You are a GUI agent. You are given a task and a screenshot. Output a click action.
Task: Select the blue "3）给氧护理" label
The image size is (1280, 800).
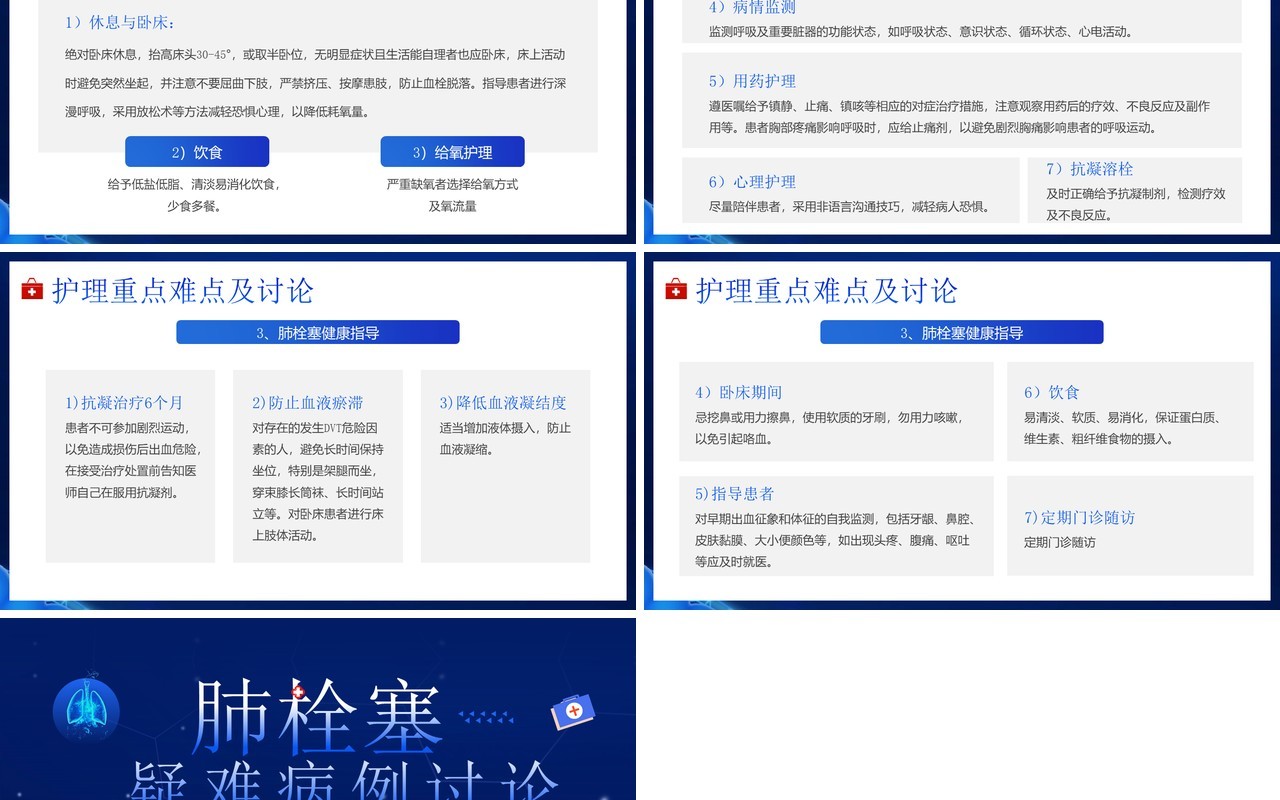coord(453,152)
